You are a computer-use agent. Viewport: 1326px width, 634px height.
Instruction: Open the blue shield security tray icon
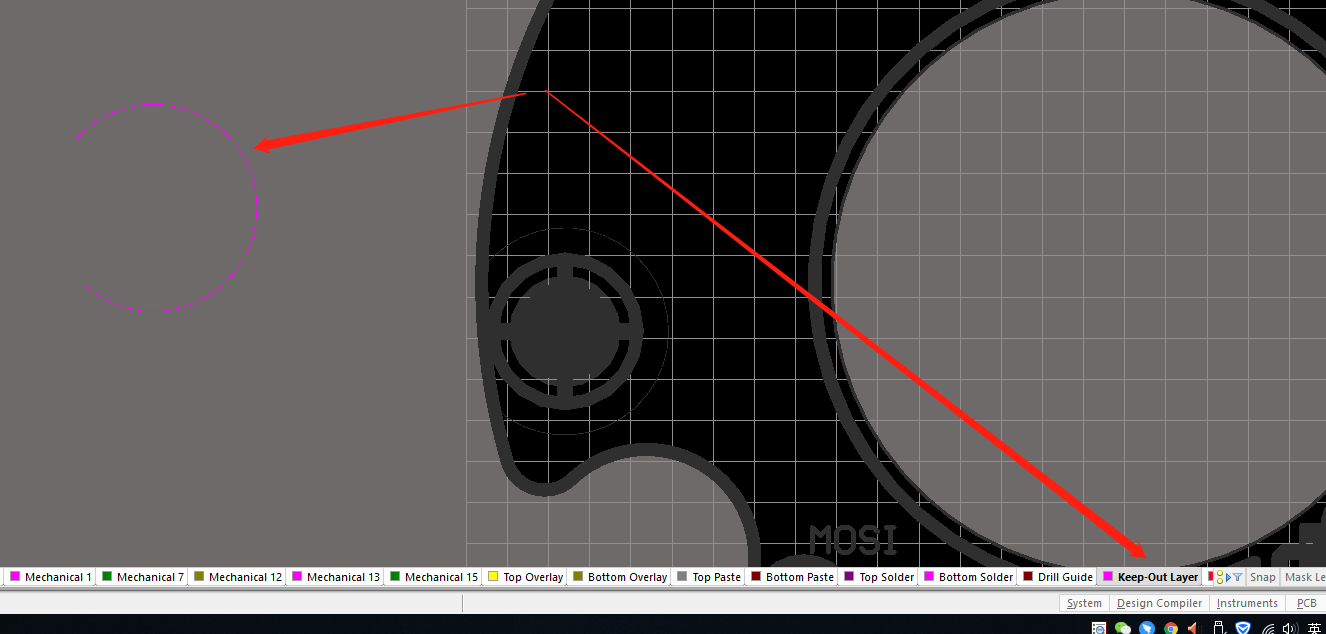1243,628
